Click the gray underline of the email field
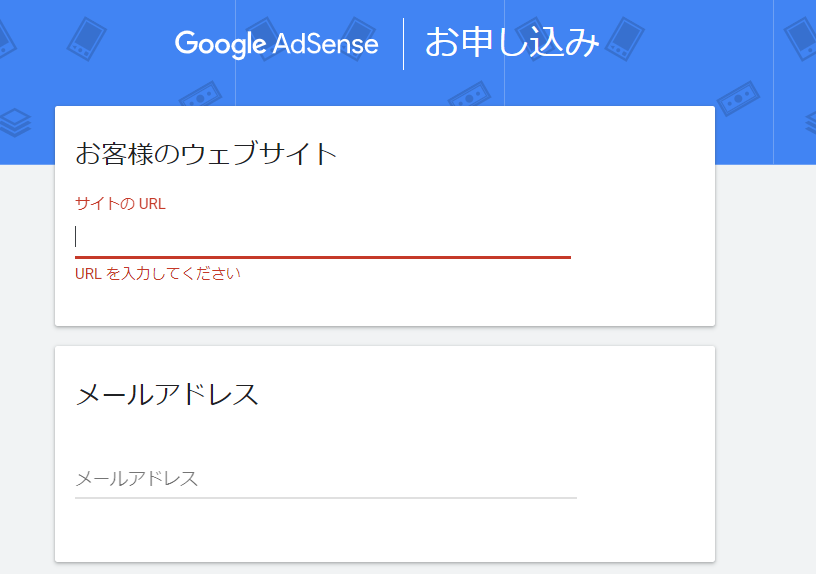 coord(325,497)
